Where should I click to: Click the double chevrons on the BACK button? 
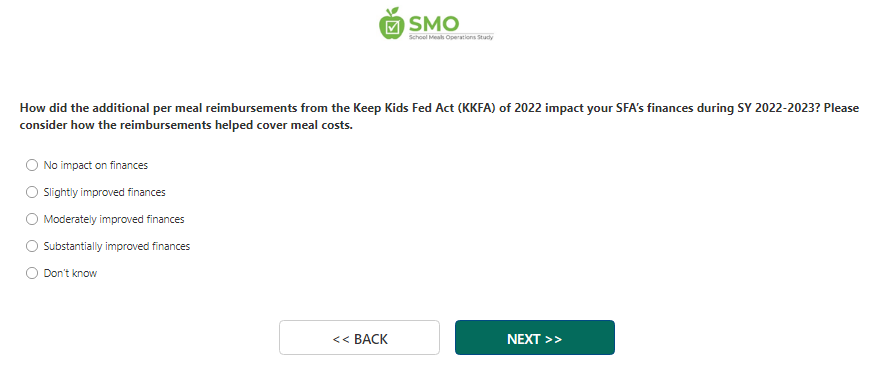(341, 339)
